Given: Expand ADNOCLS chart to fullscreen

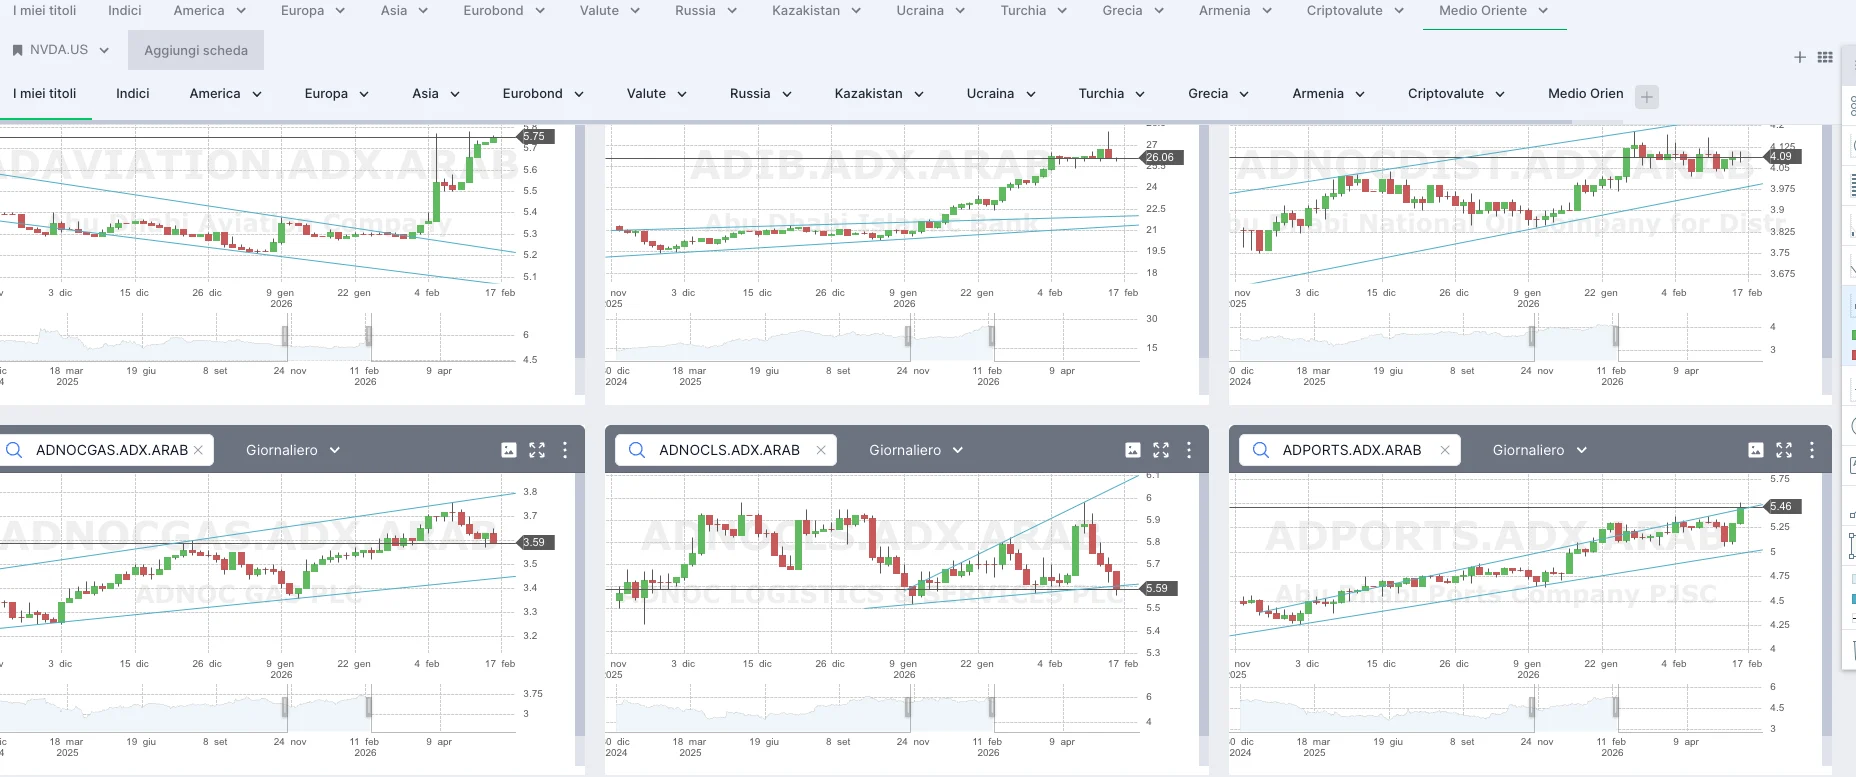Looking at the screenshot, I should pos(1161,450).
